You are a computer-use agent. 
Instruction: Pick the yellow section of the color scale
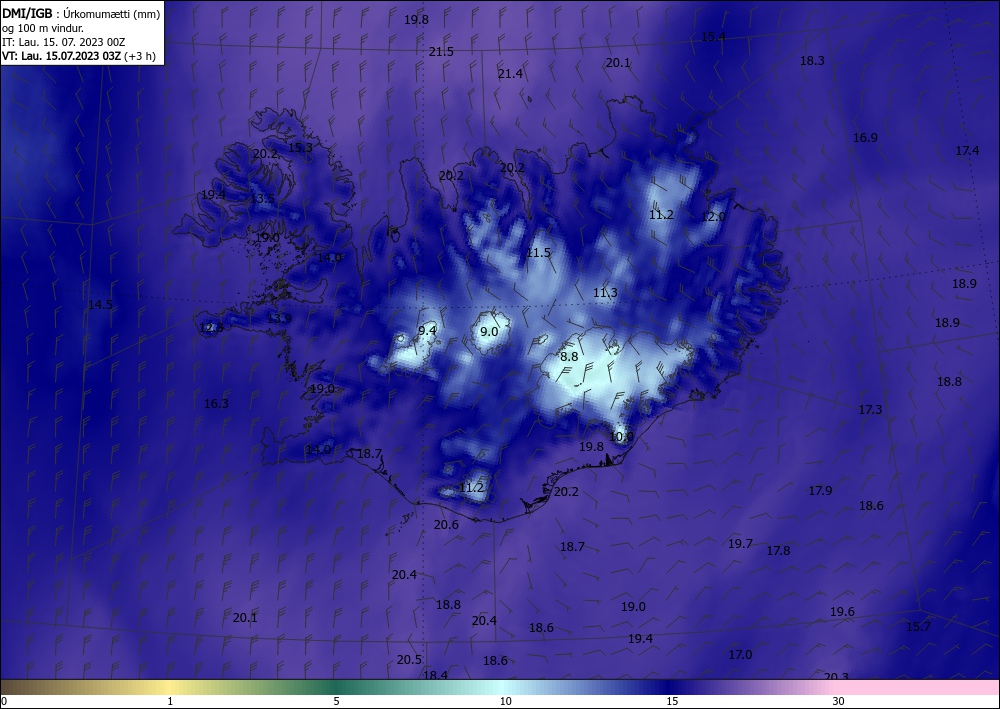point(169,687)
